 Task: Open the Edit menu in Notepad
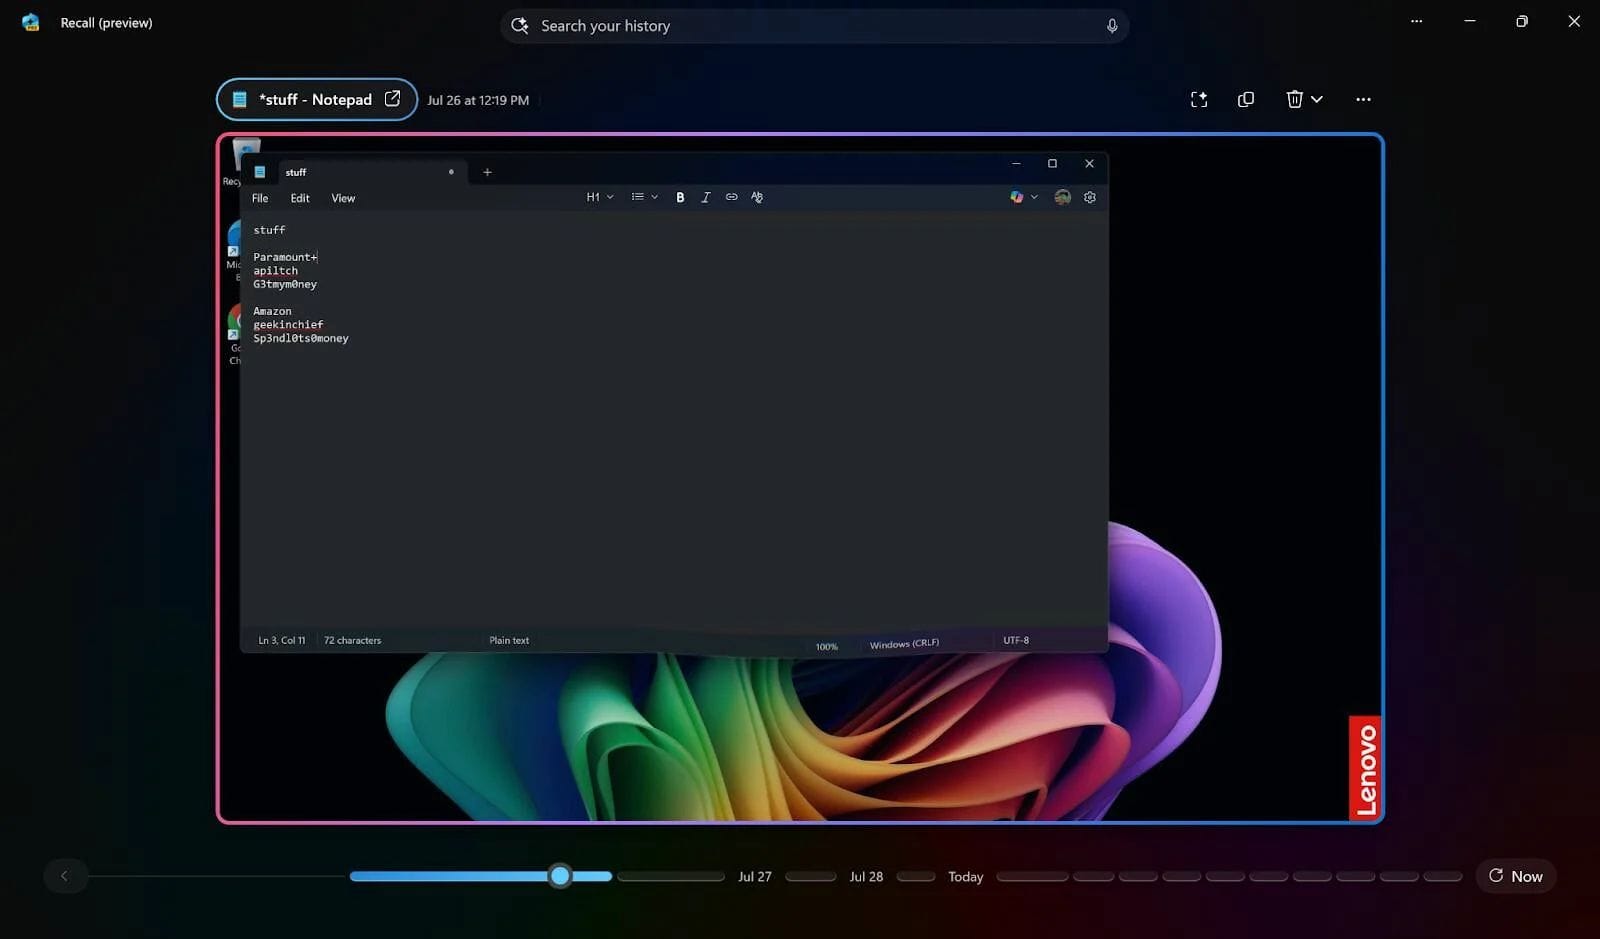[x=300, y=198]
